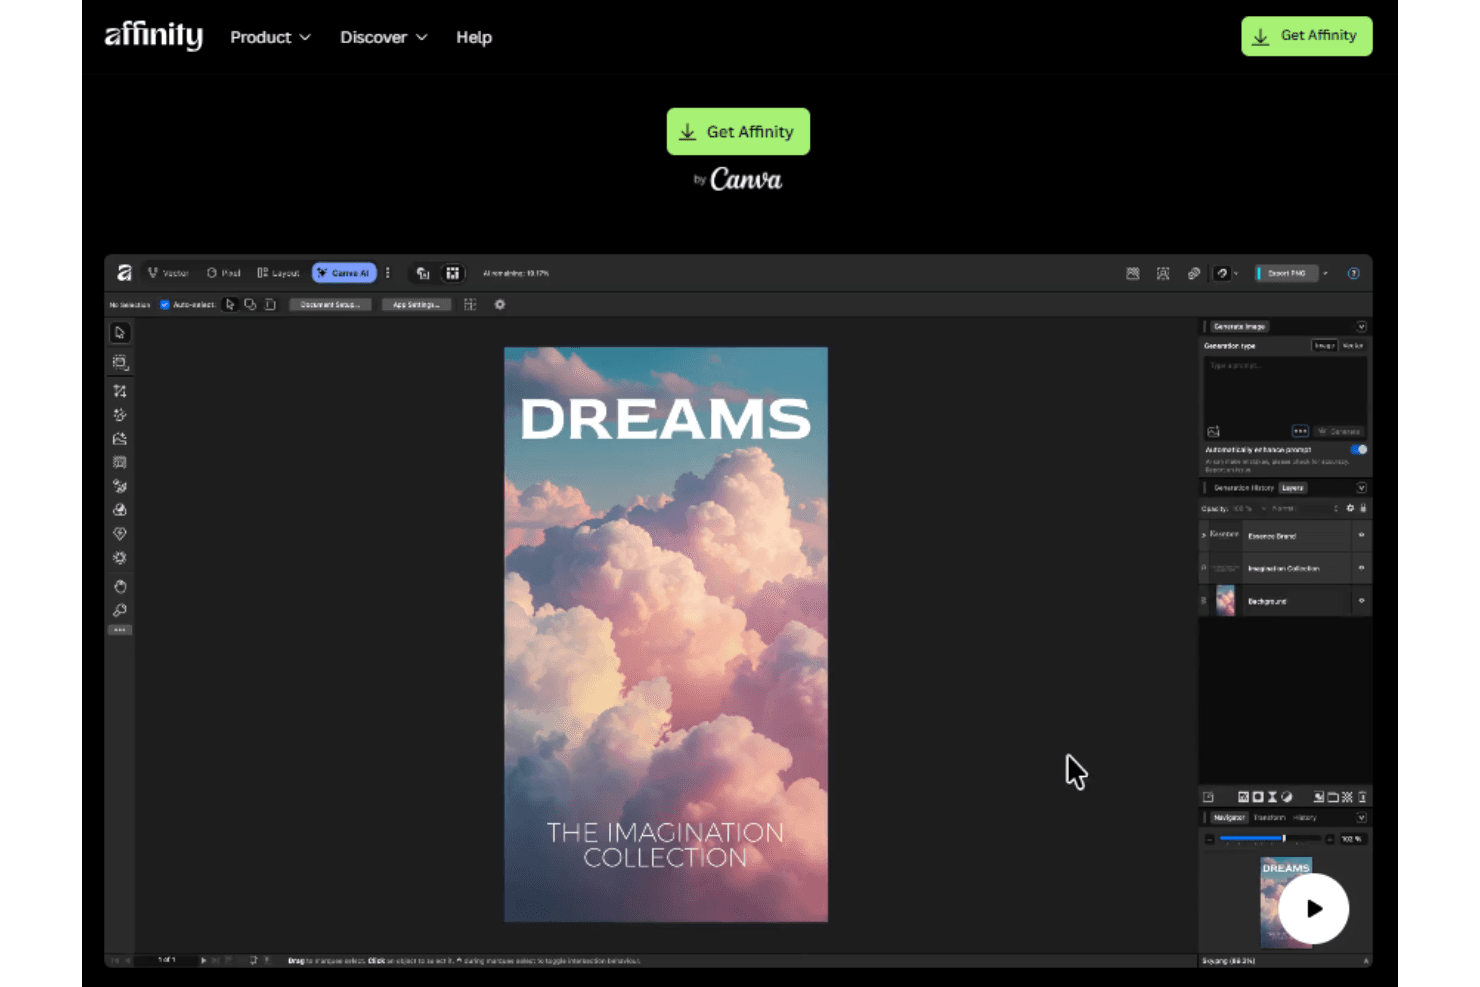
Task: Click the Document Setup button
Action: click(331, 305)
